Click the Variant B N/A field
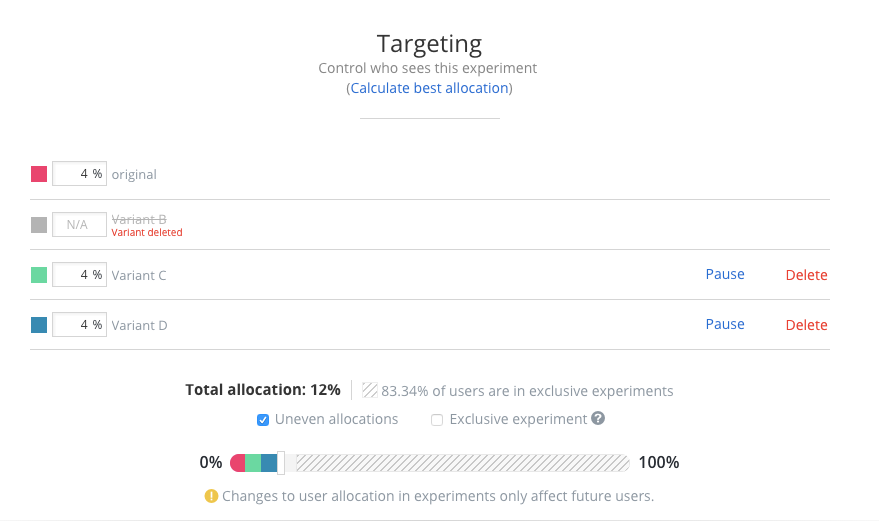This screenshot has width=879, height=524. pyautogui.click(x=79, y=224)
